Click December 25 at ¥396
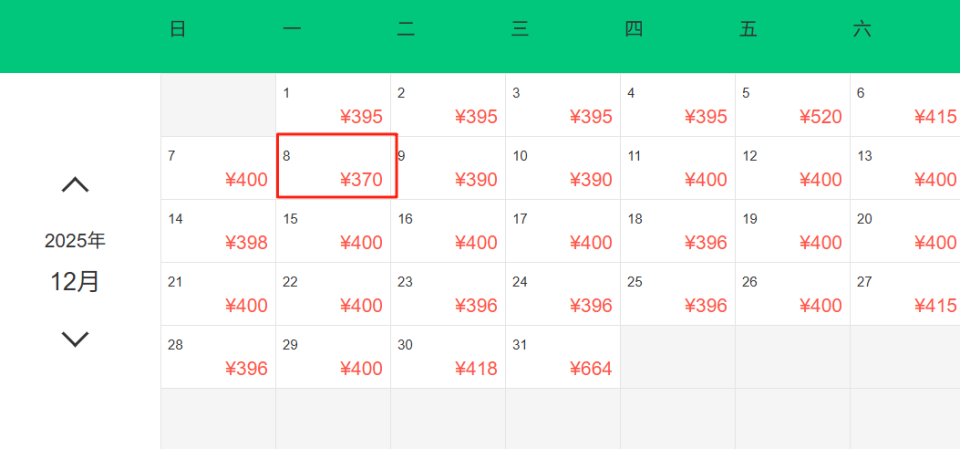 click(677, 294)
